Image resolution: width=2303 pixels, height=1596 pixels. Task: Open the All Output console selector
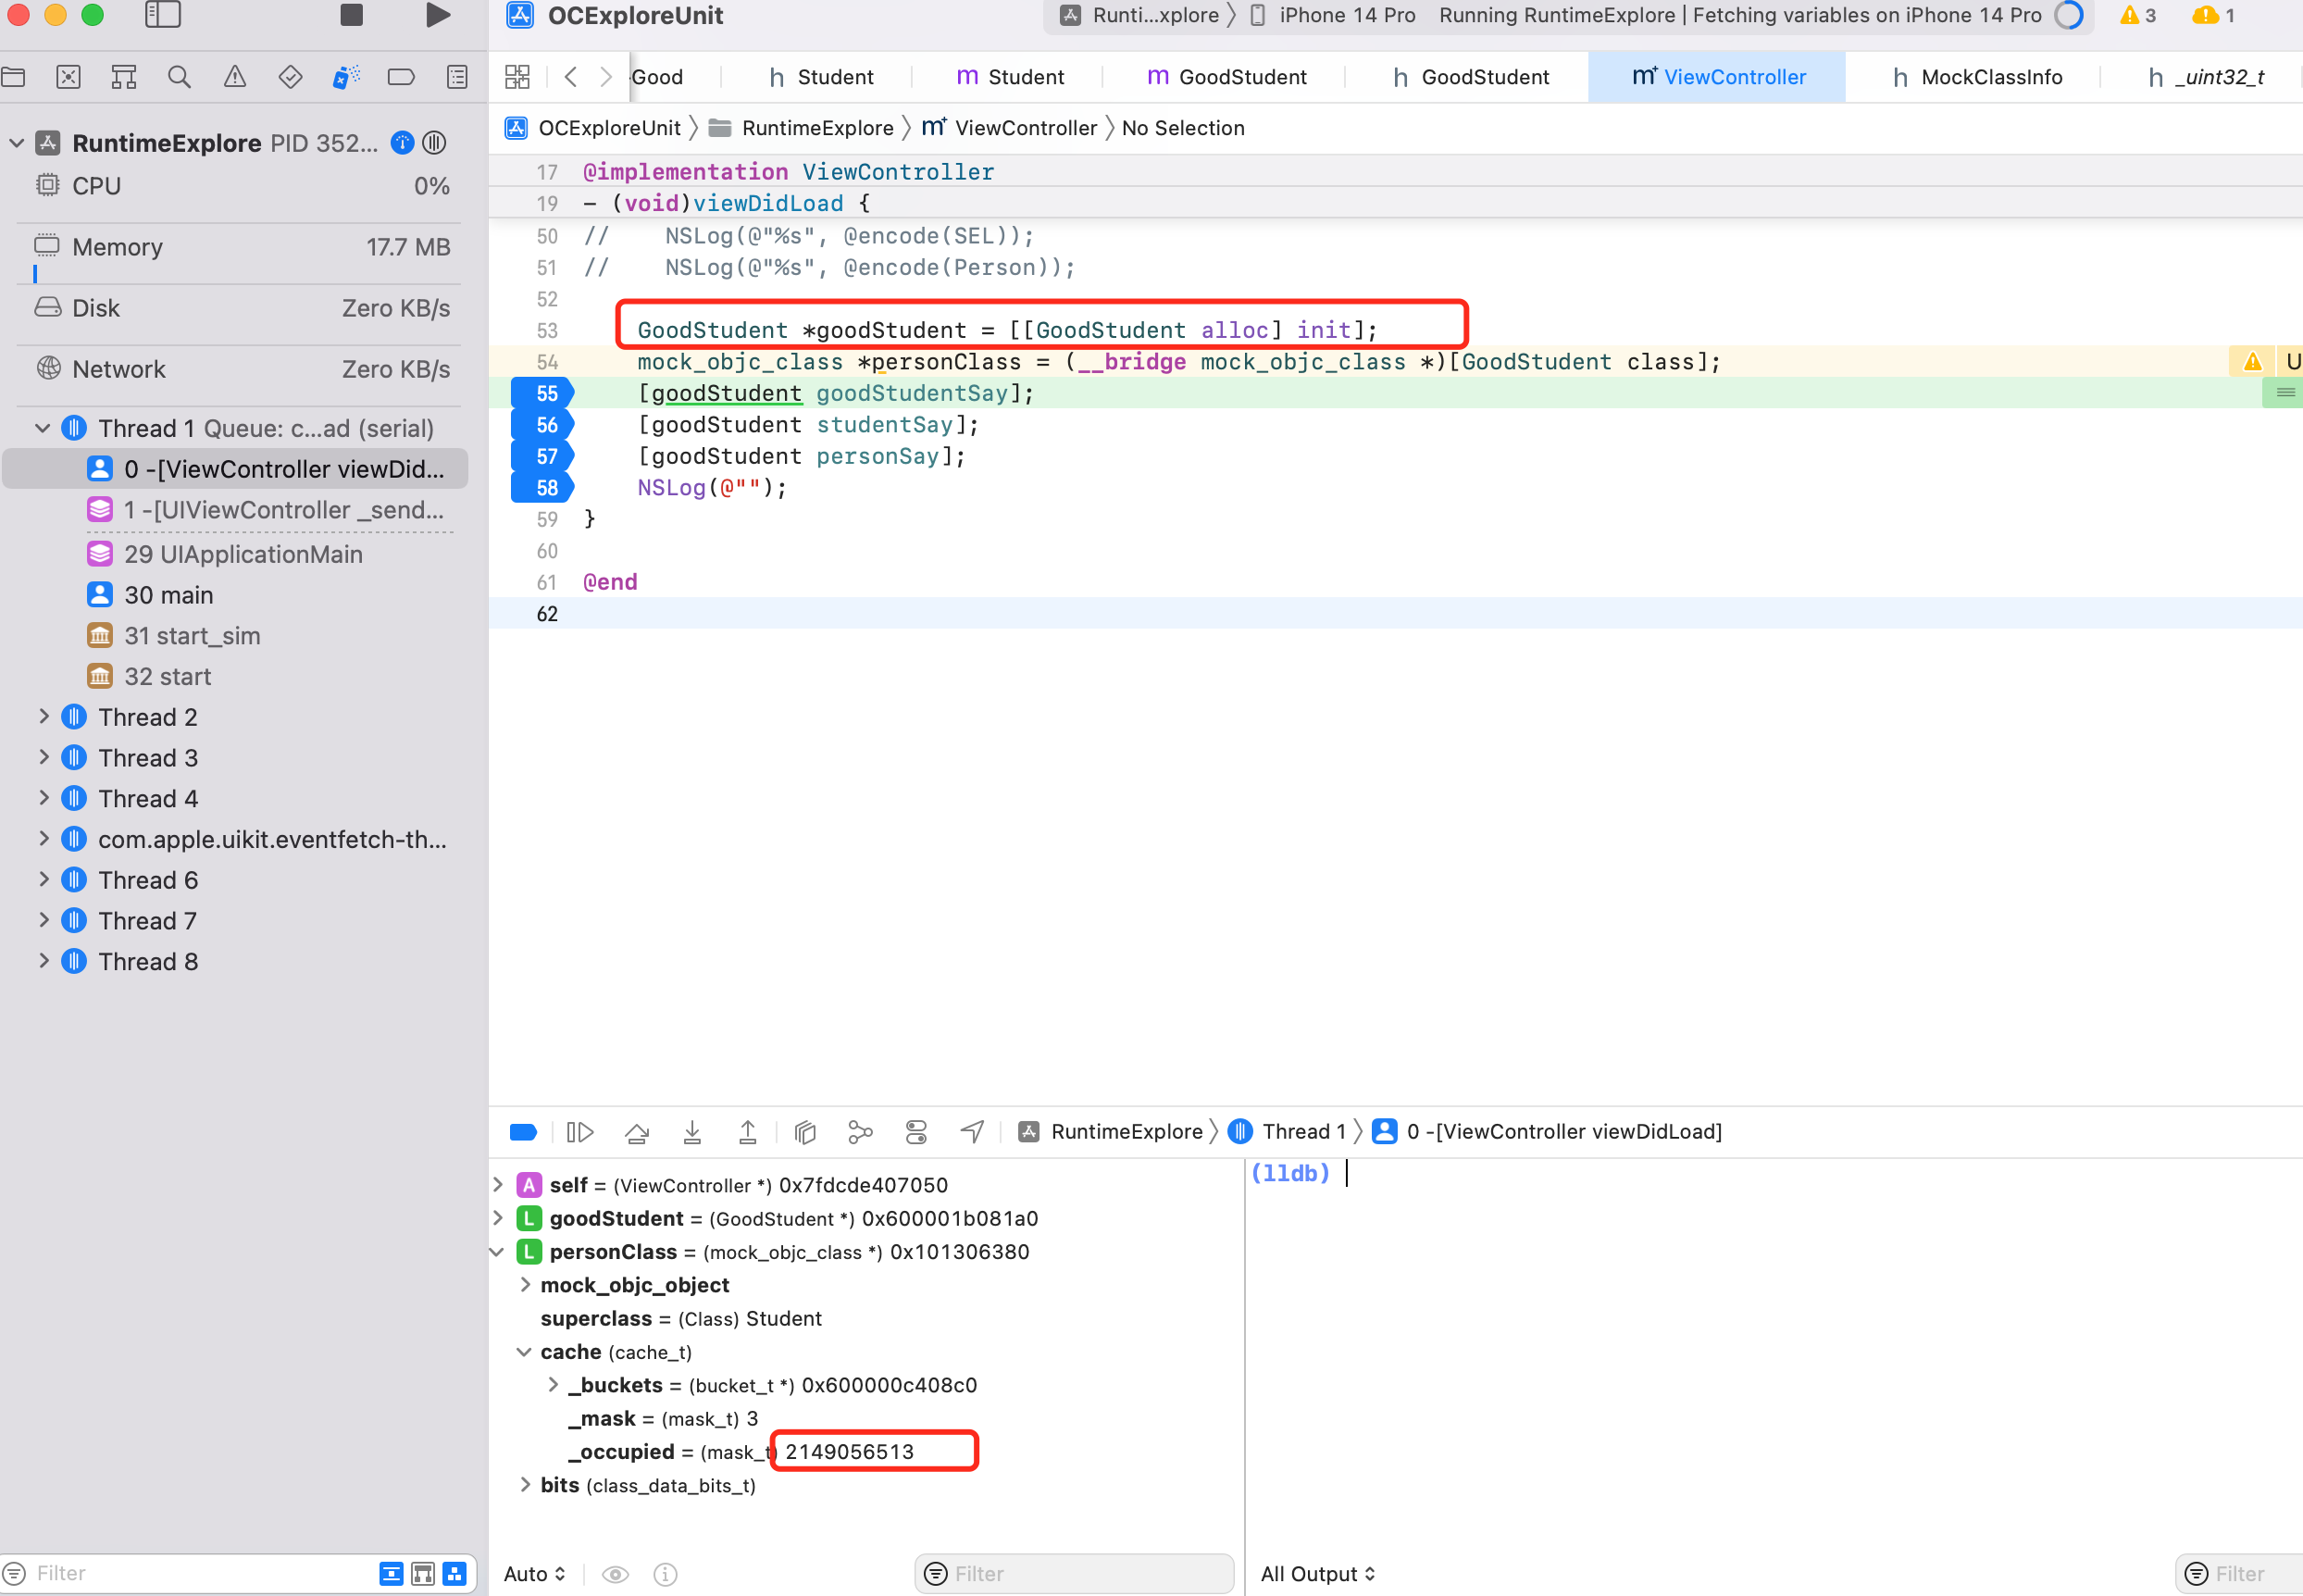[x=1317, y=1574]
